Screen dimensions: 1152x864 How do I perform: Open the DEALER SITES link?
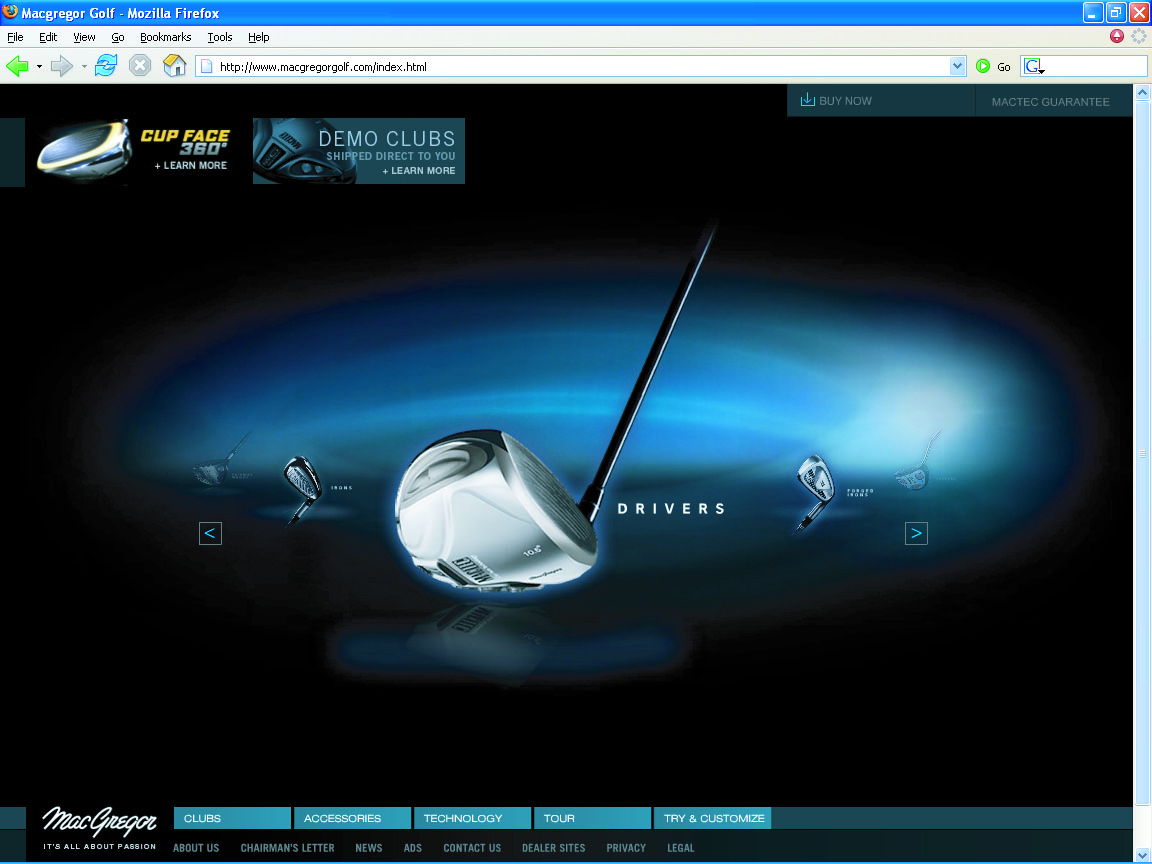coord(554,848)
